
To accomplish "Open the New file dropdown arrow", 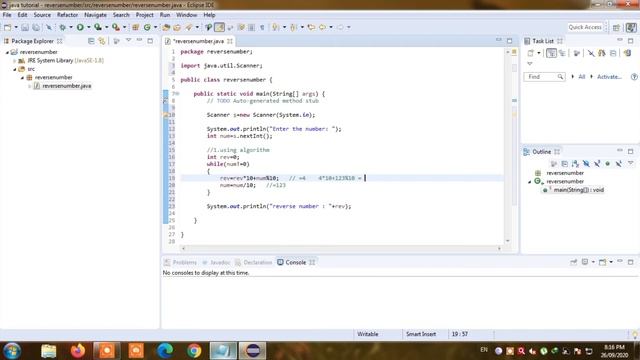I will coord(16,27).
